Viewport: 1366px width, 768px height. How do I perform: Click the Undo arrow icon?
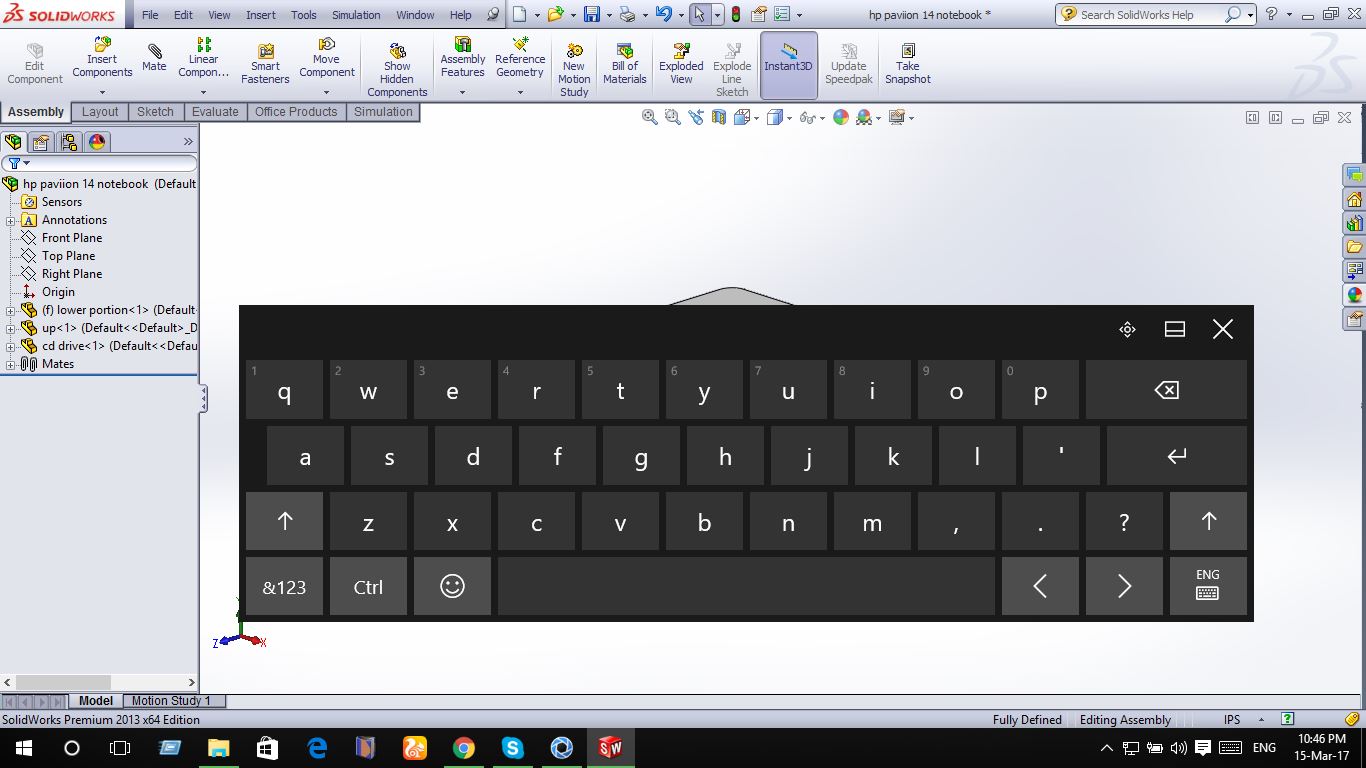[x=663, y=15]
